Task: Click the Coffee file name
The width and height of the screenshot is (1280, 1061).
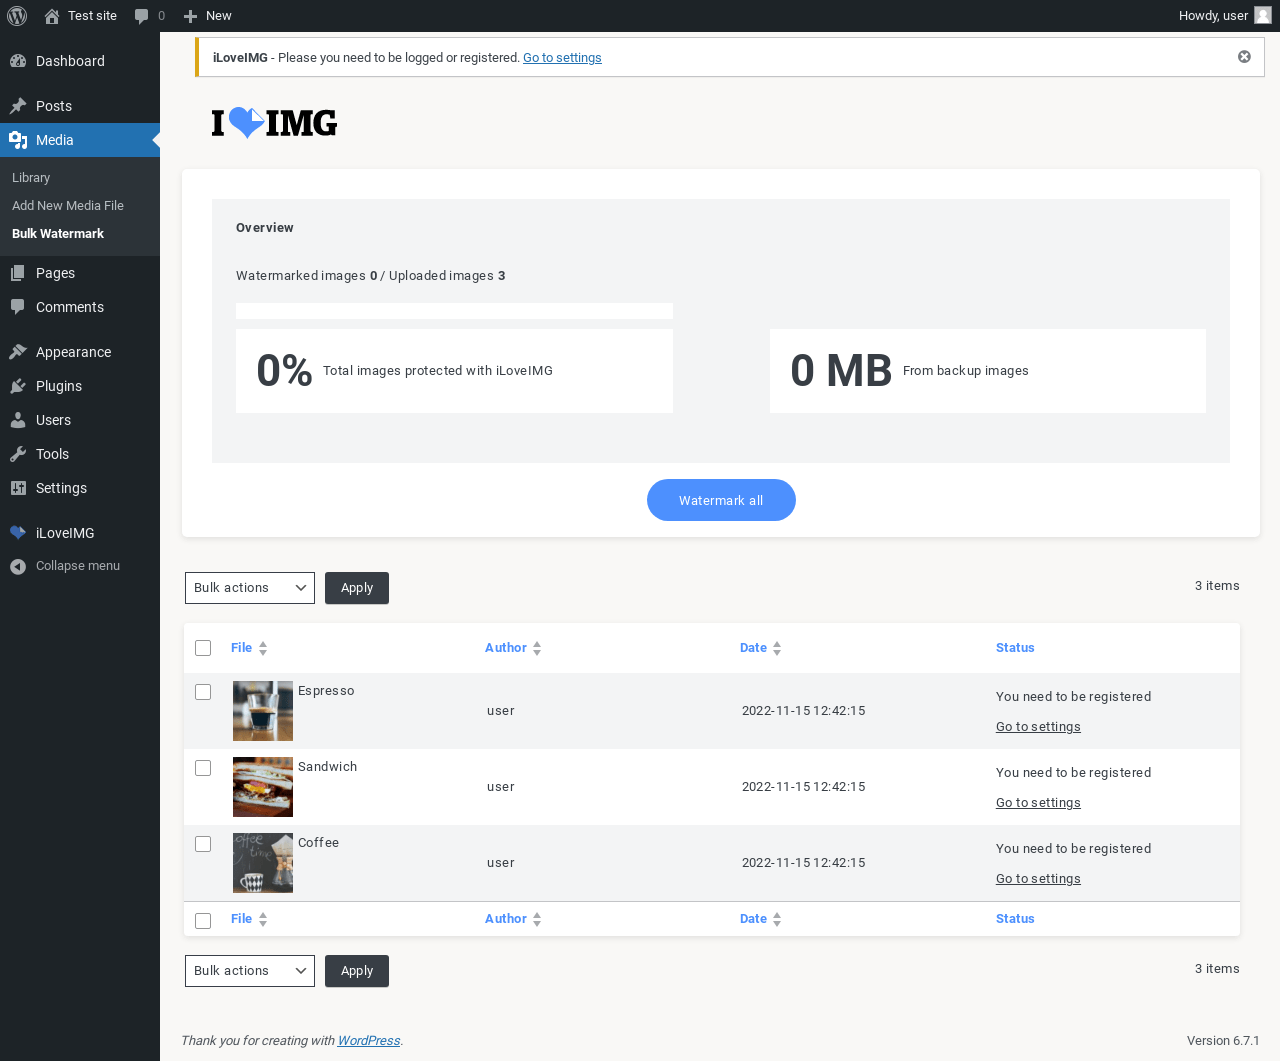Action: [x=318, y=843]
